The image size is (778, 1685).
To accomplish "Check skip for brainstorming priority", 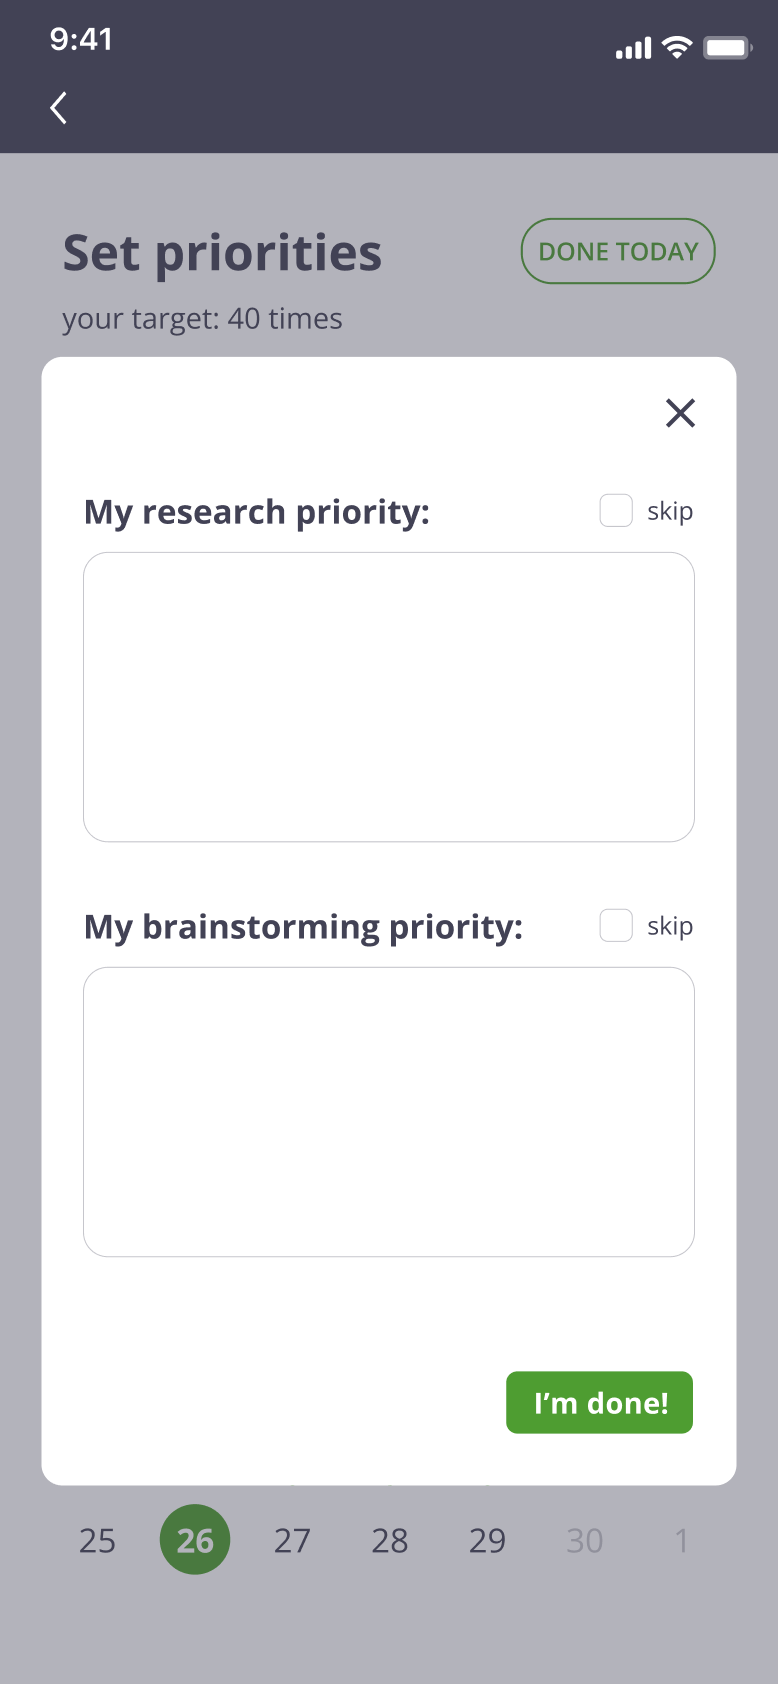I will [616, 926].
